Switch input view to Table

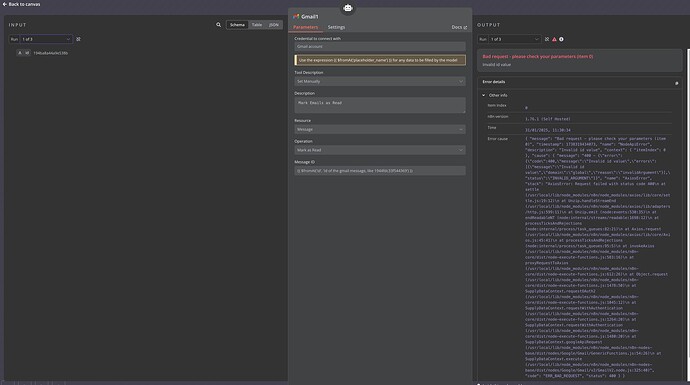pyautogui.click(x=257, y=25)
